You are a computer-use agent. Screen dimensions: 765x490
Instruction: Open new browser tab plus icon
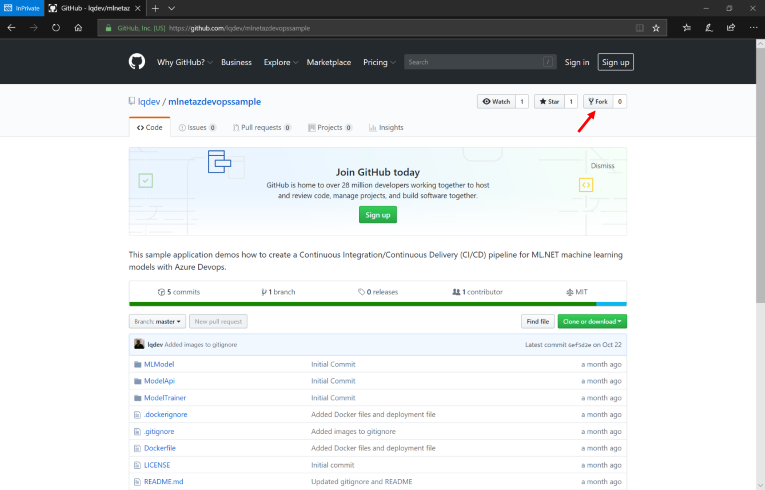(x=155, y=8)
